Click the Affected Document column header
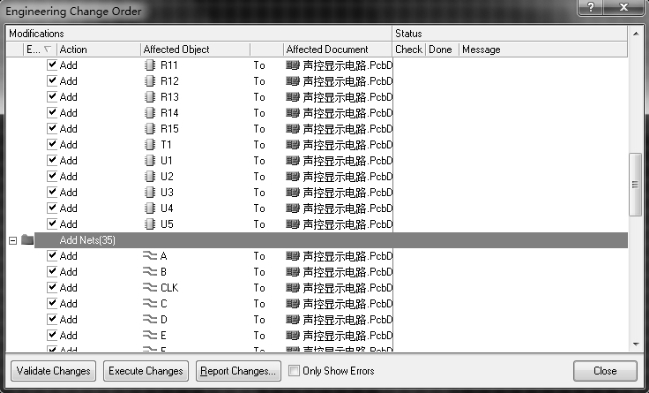649x393 pixels. pyautogui.click(x=338, y=49)
